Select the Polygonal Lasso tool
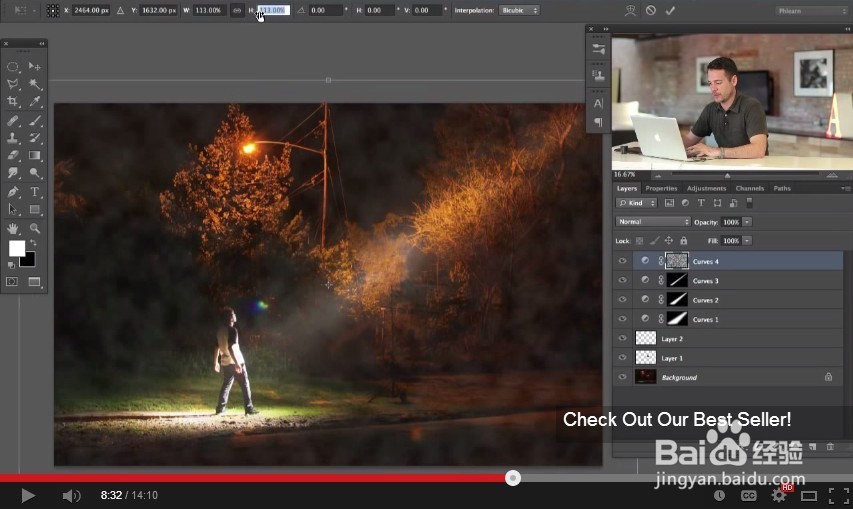 click(x=13, y=84)
